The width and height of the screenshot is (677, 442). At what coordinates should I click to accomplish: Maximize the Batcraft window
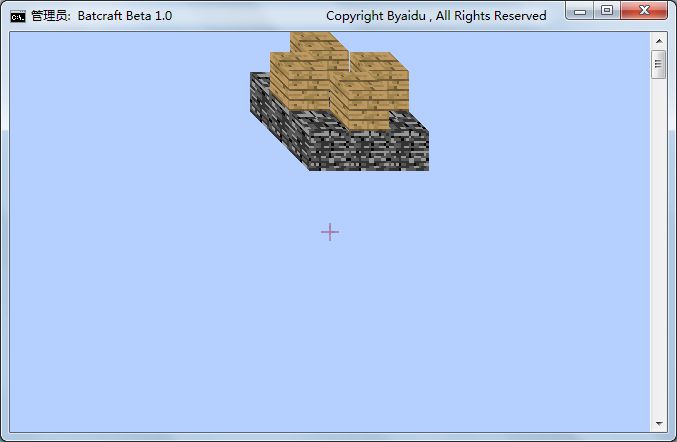tap(607, 10)
